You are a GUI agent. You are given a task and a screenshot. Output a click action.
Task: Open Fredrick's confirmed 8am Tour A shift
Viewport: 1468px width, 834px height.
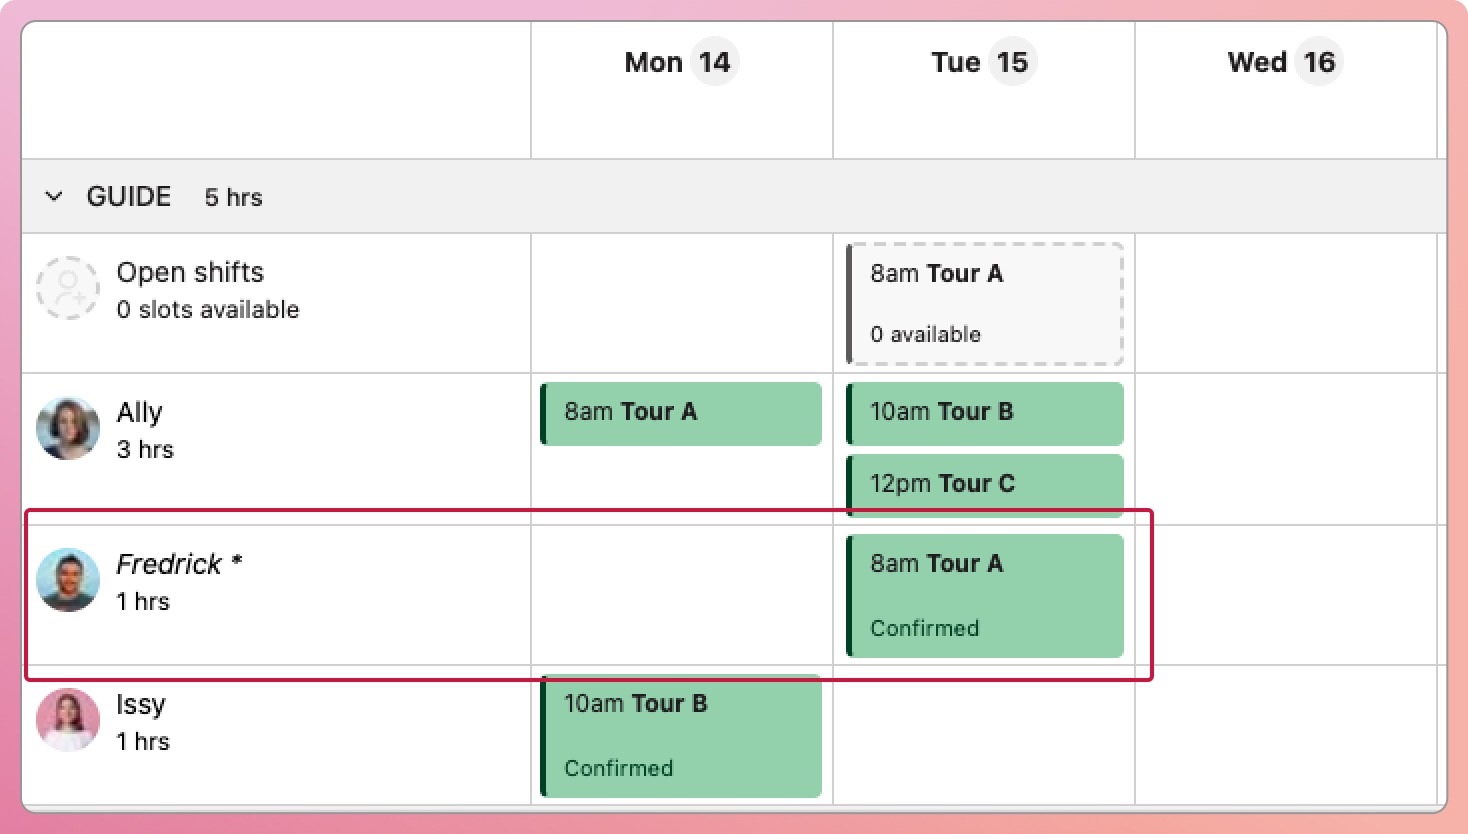tap(985, 595)
